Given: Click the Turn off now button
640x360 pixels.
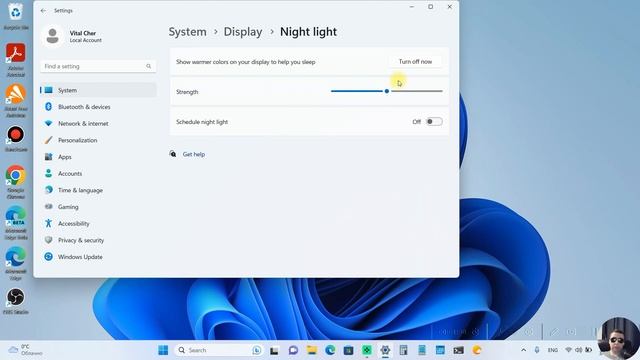Looking at the screenshot, I should 415,62.
